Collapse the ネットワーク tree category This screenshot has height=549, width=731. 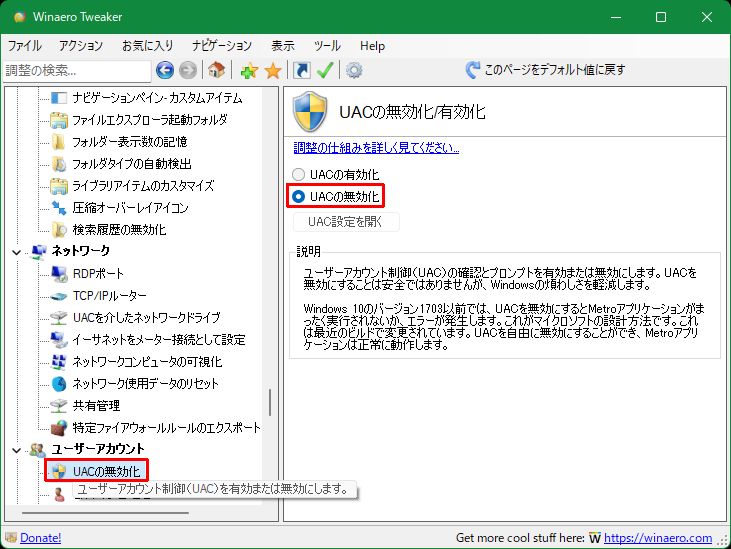[x=16, y=252]
